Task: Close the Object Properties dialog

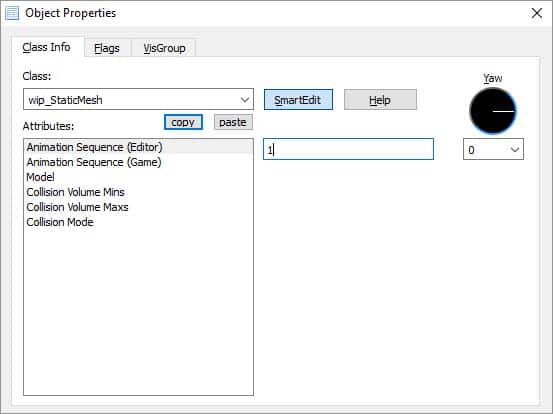Action: coord(536,13)
